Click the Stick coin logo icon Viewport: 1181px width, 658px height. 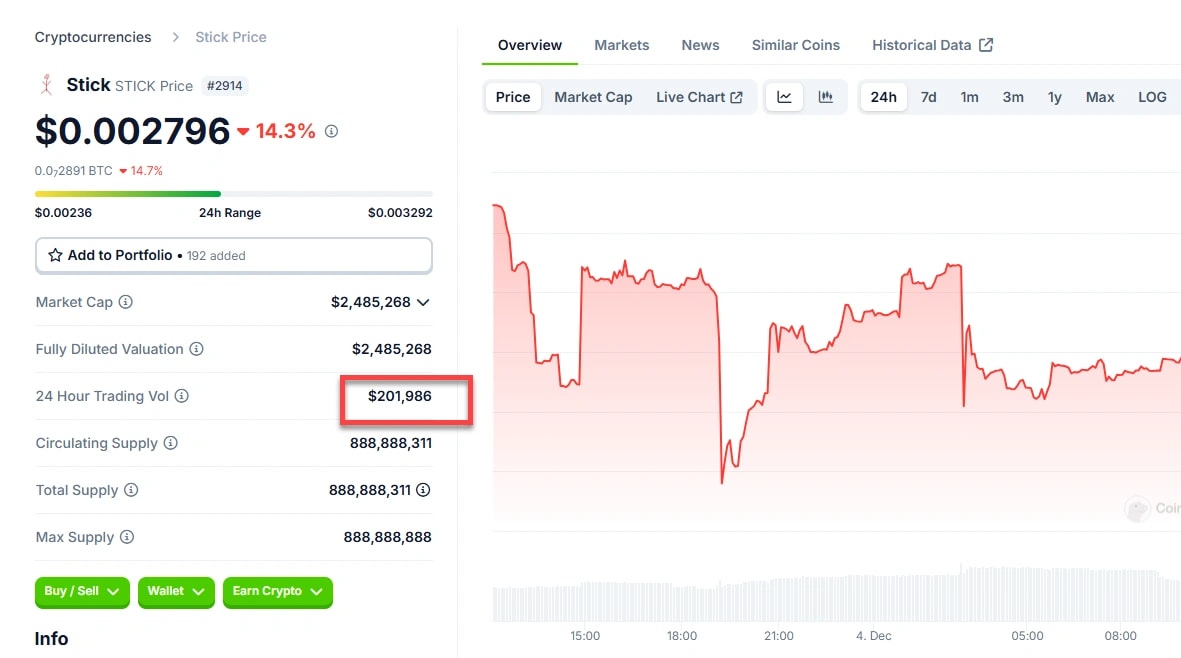click(x=46, y=85)
